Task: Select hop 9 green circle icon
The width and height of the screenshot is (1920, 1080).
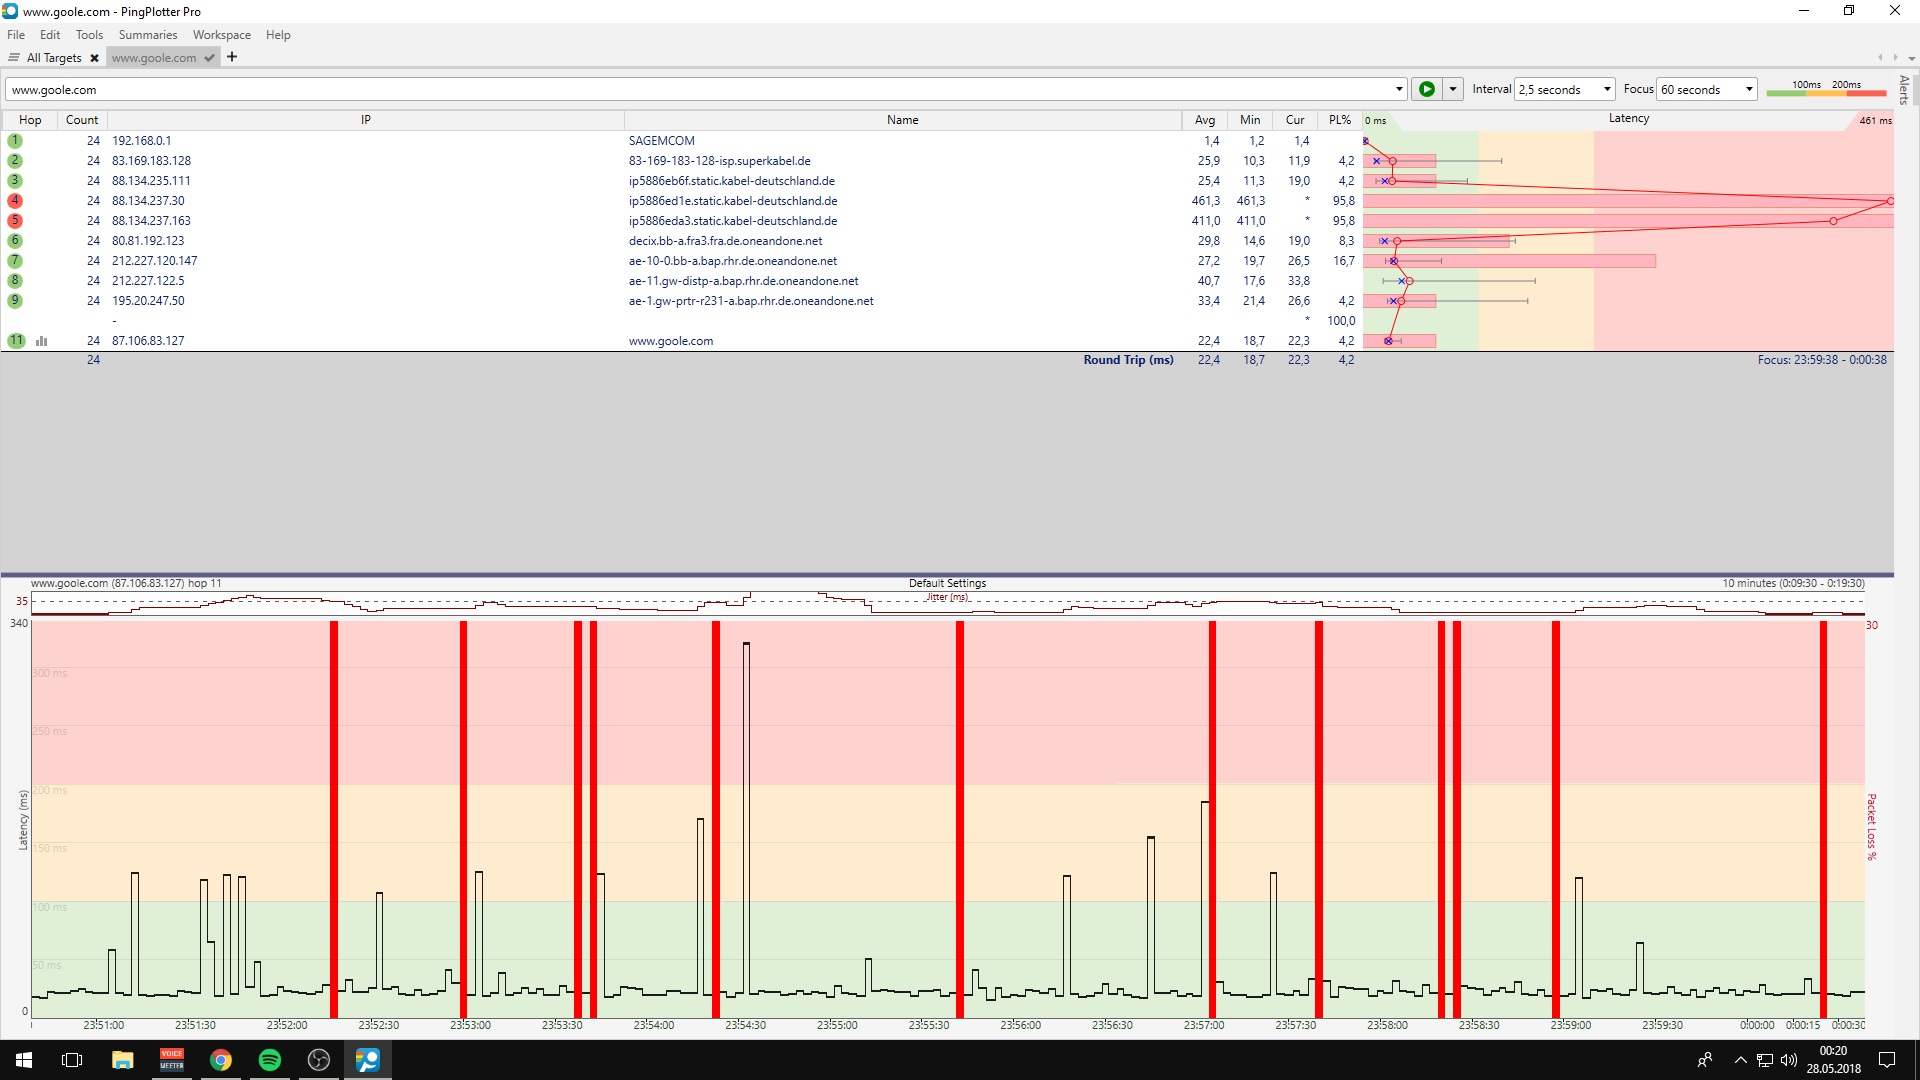Action: coord(15,301)
